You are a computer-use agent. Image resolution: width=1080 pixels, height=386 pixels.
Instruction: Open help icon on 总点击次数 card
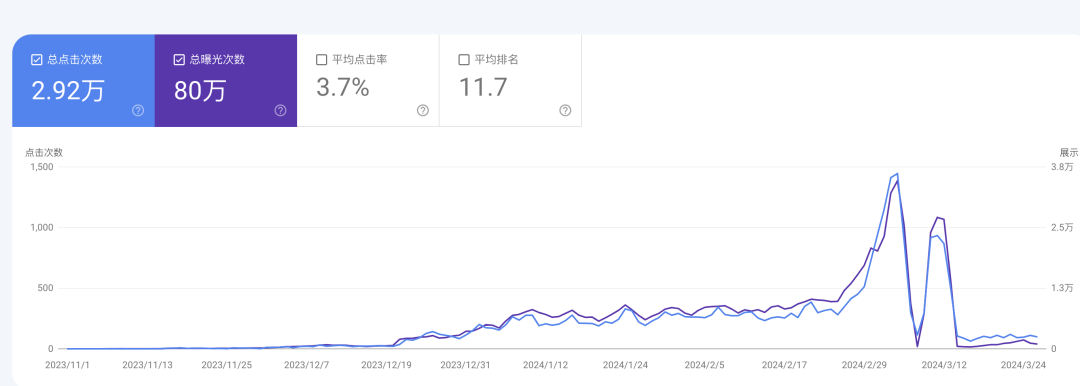138,110
